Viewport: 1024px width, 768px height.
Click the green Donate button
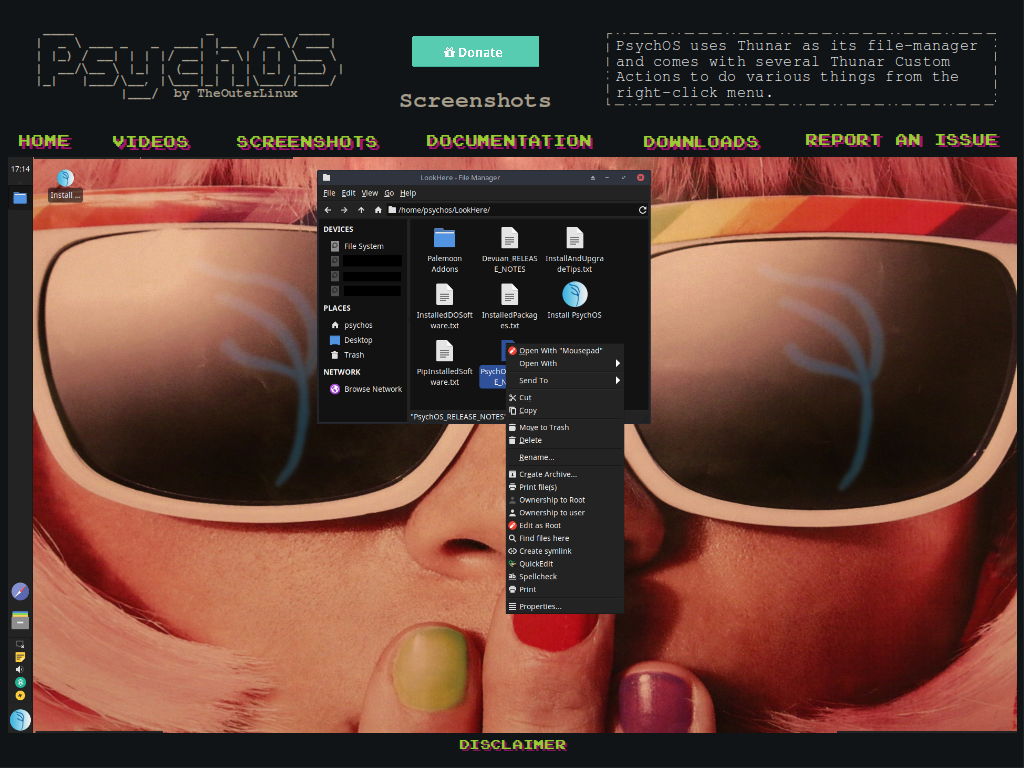pos(475,52)
